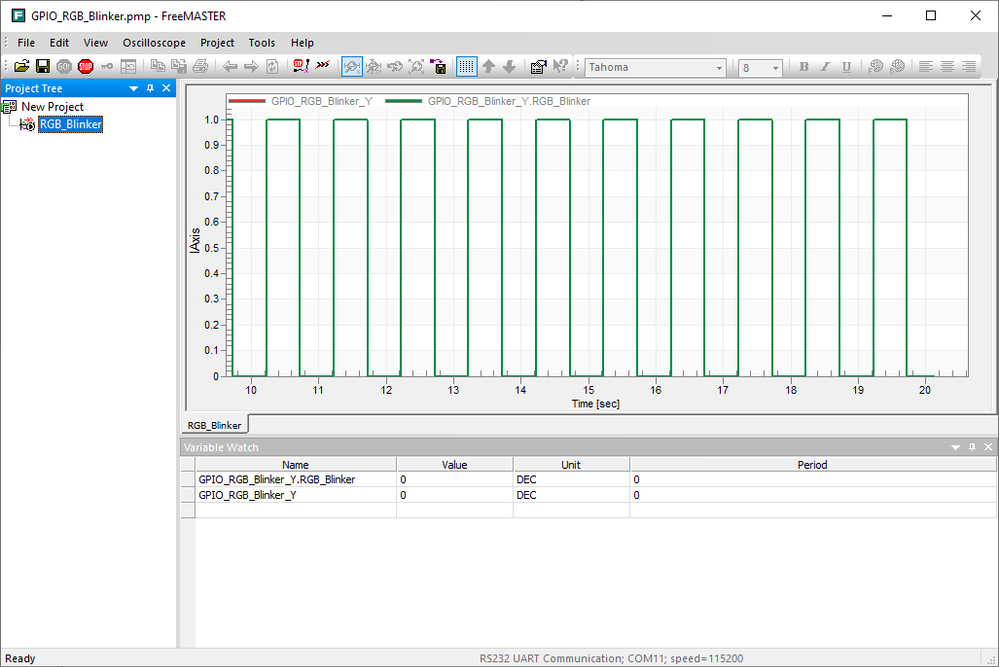Select New Project in the tree
The width and height of the screenshot is (999, 667).
(x=52, y=106)
